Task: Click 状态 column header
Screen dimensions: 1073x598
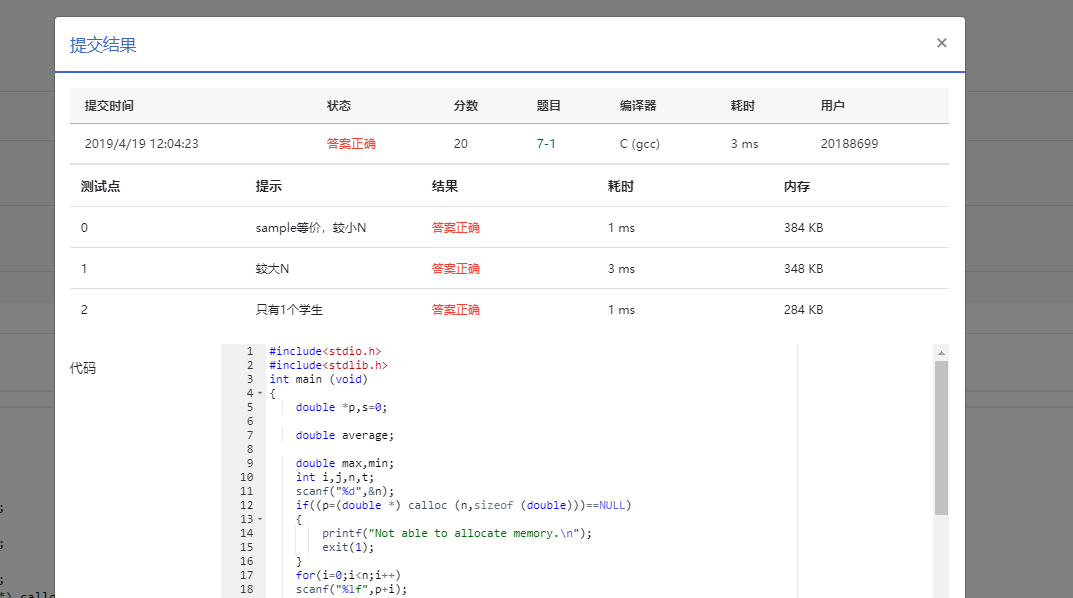Action: (339, 105)
